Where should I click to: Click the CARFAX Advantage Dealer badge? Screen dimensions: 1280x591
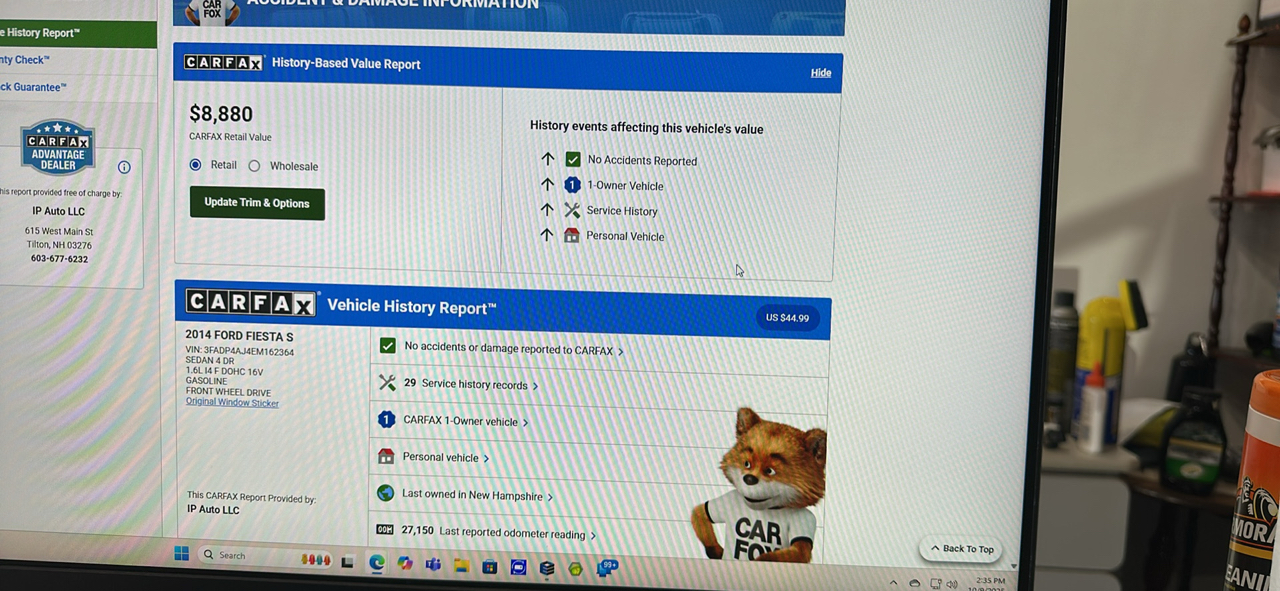58,149
